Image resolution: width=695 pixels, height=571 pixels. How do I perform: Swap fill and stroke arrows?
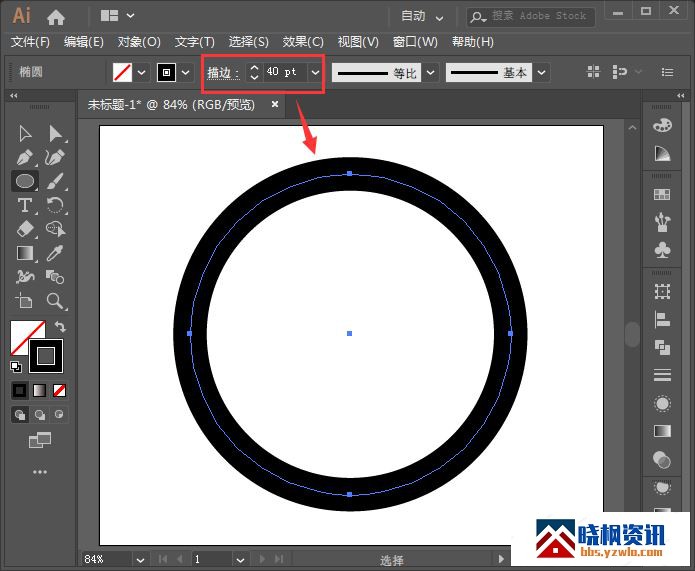coord(61,327)
